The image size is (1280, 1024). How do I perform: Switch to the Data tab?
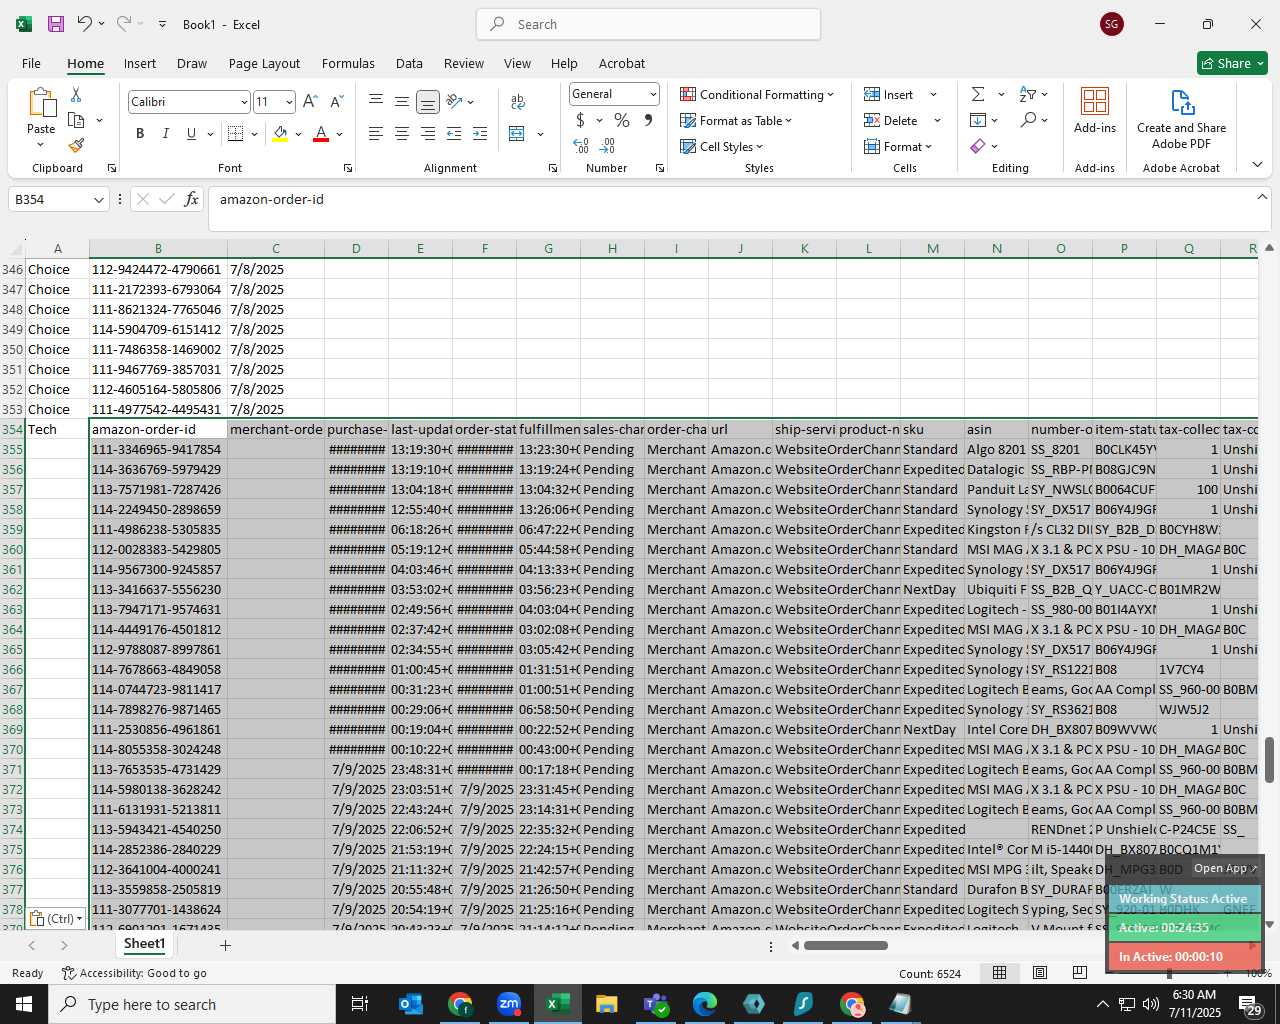tap(409, 63)
